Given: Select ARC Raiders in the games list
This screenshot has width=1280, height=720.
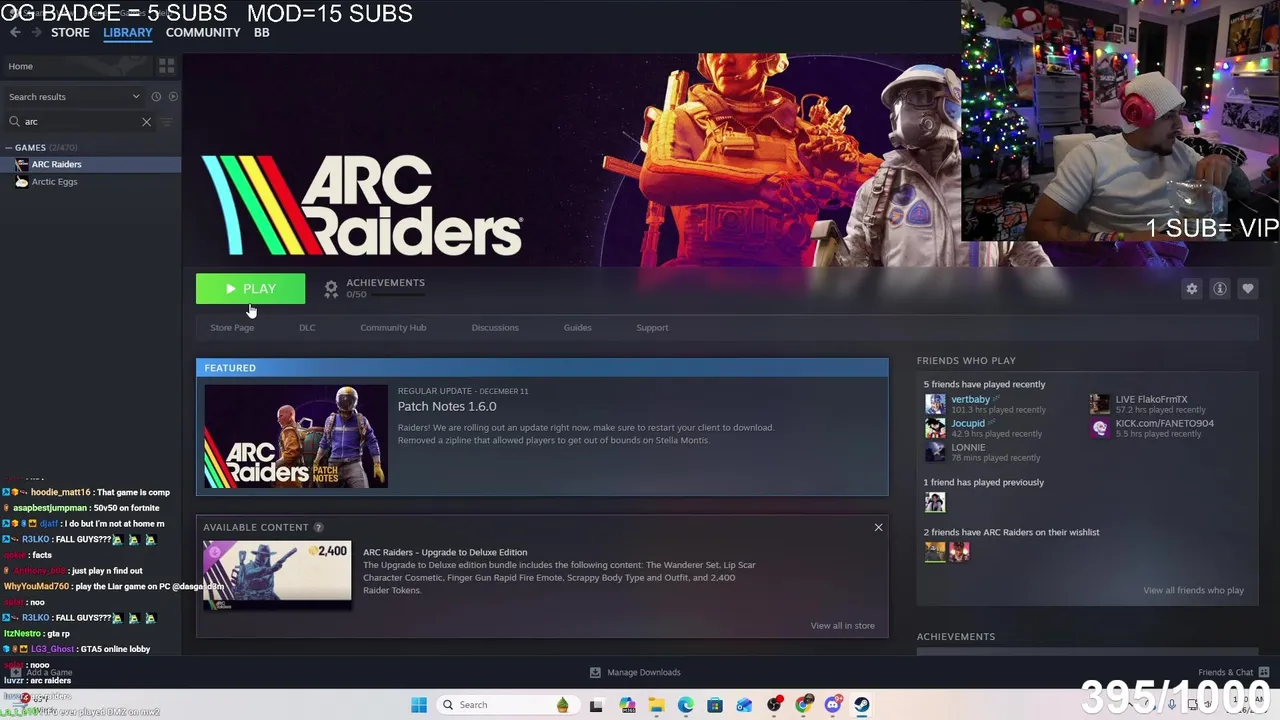Looking at the screenshot, I should (x=91, y=164).
